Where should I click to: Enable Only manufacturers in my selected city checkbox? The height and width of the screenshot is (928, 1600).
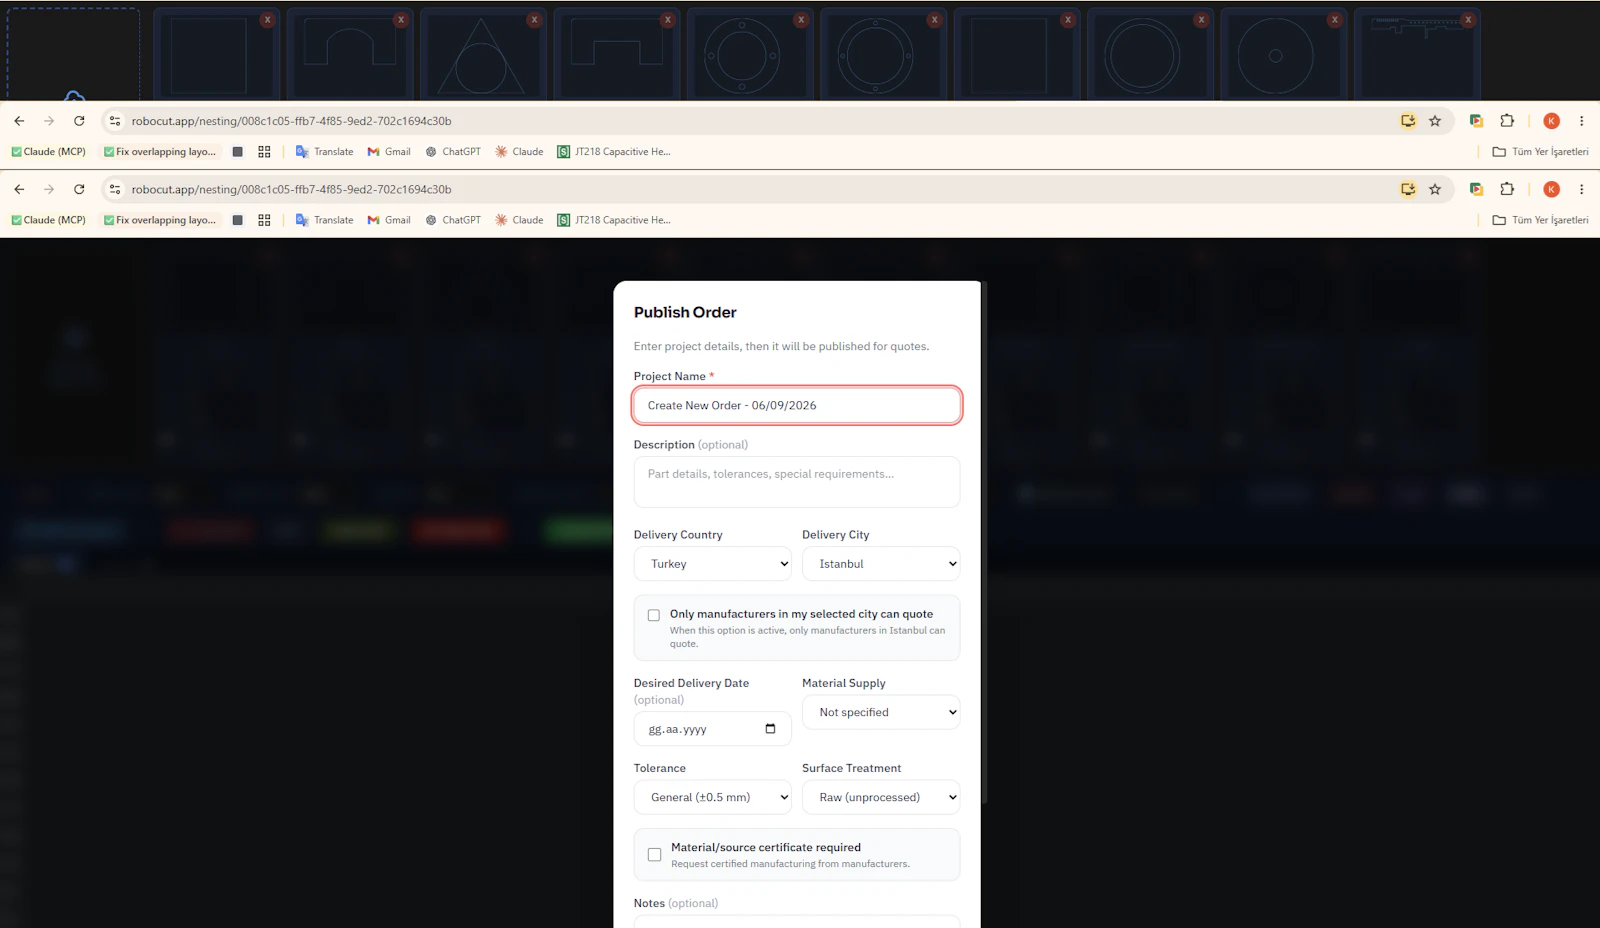click(654, 615)
